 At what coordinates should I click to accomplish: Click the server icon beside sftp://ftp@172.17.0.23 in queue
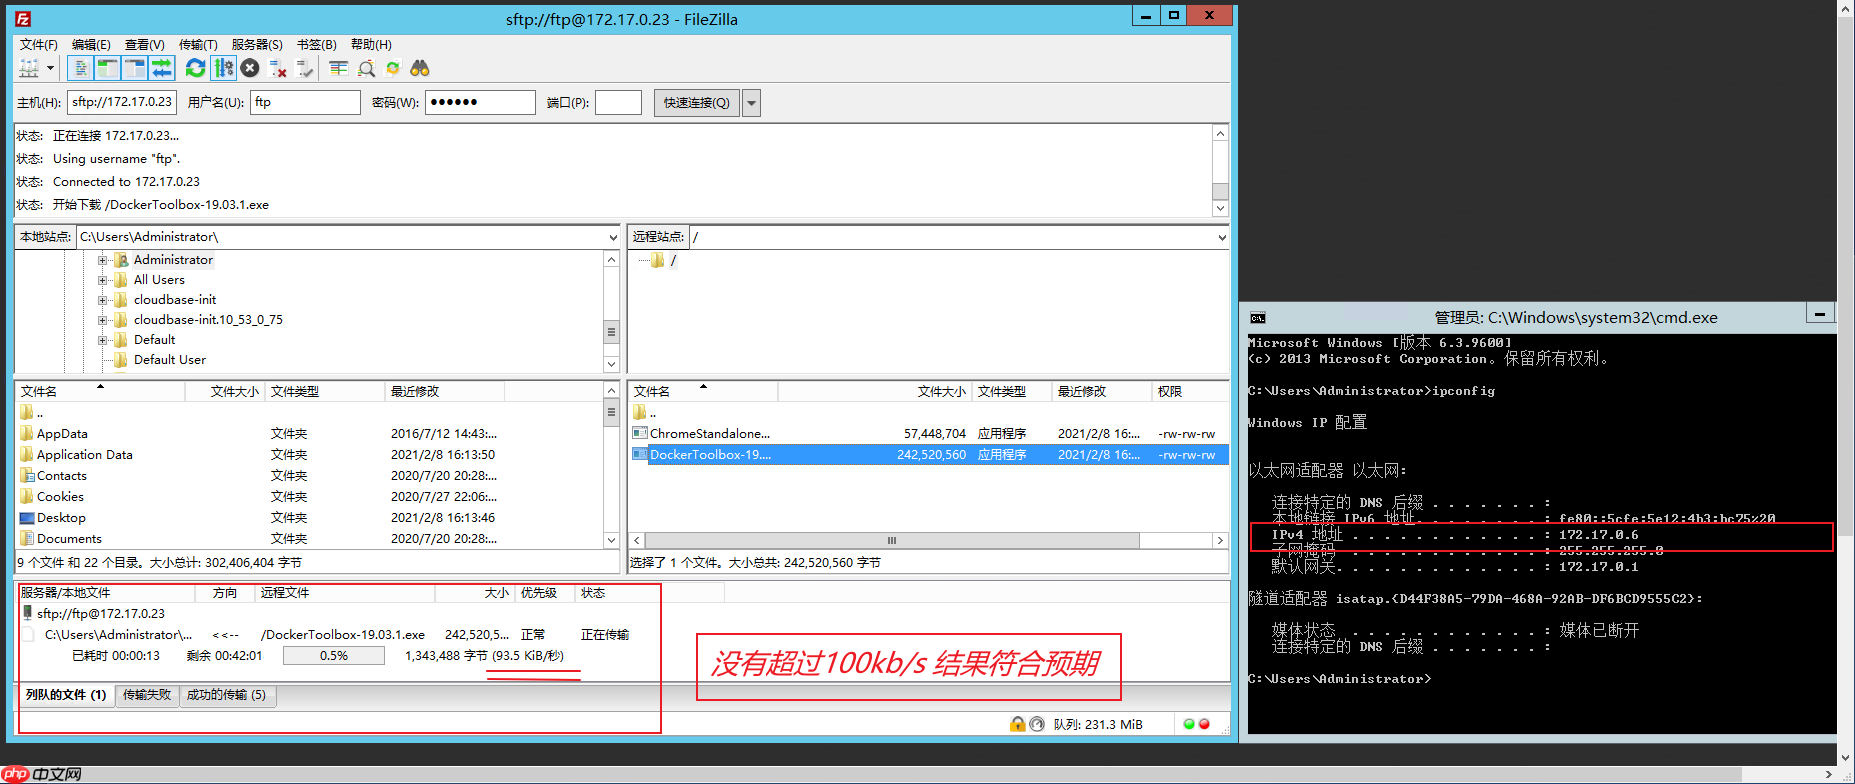pos(27,613)
